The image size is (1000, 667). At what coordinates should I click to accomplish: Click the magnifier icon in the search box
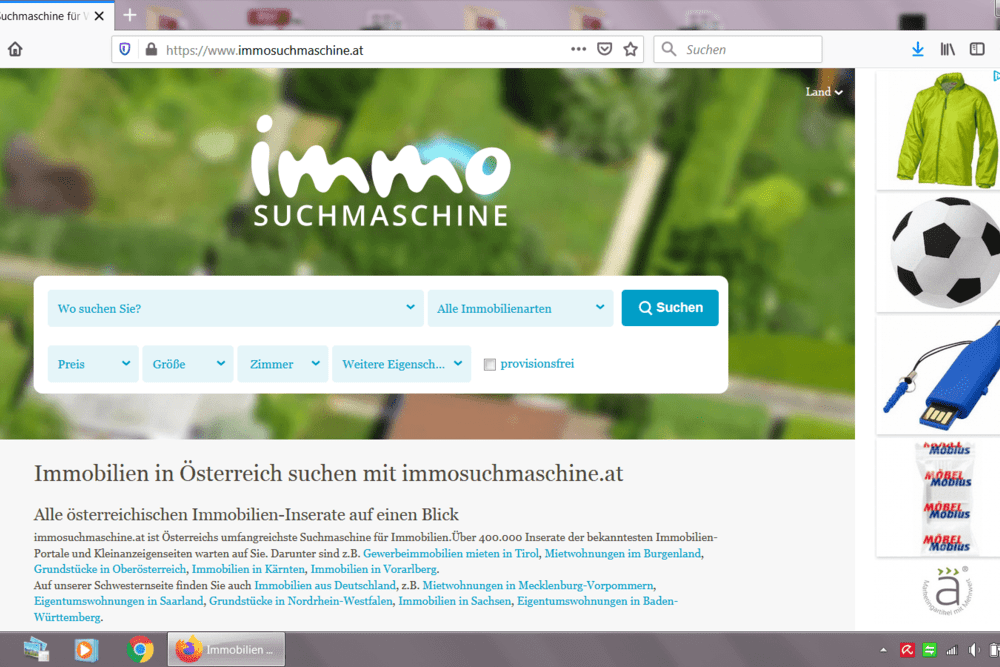pyautogui.click(x=668, y=49)
